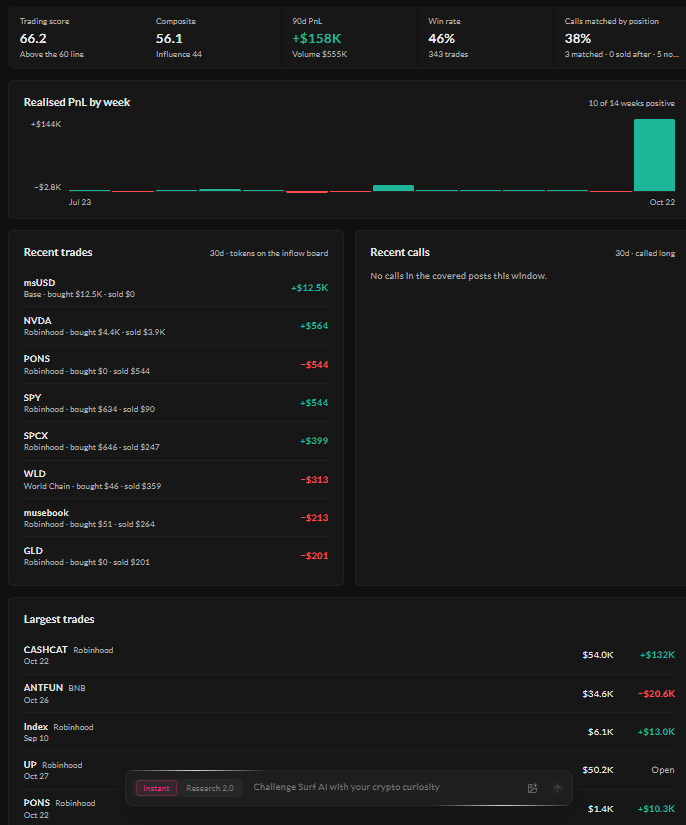Open the WLD World Chain trade

tap(176, 479)
